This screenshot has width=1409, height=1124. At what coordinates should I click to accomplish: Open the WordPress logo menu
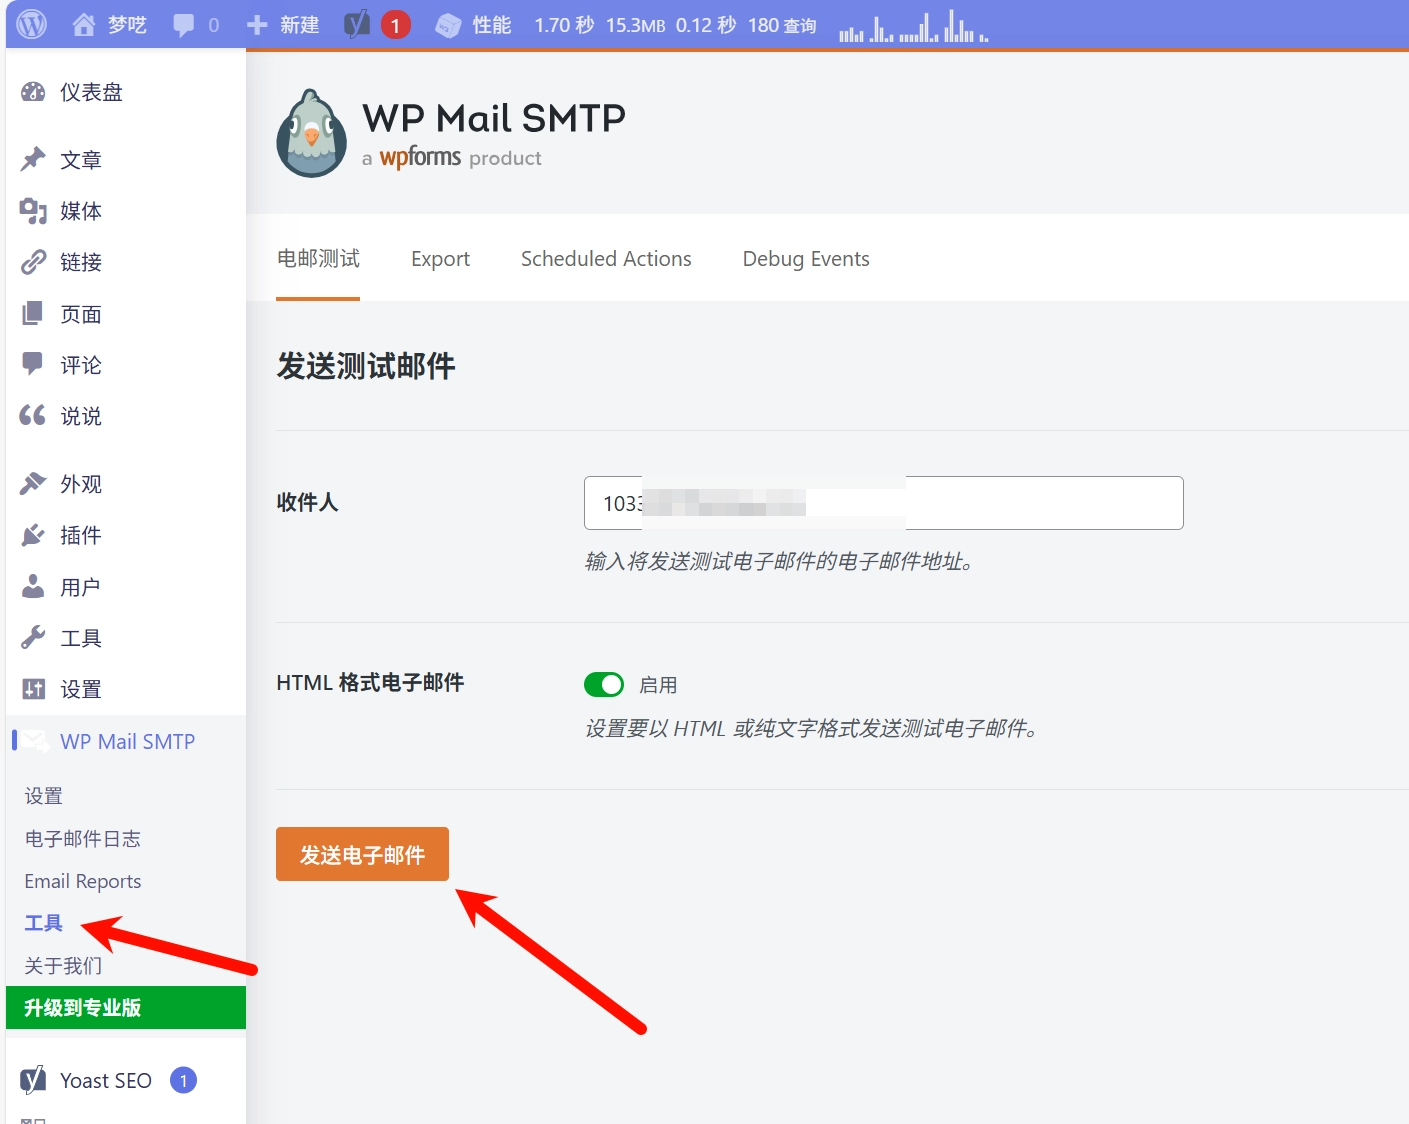pos(32,24)
